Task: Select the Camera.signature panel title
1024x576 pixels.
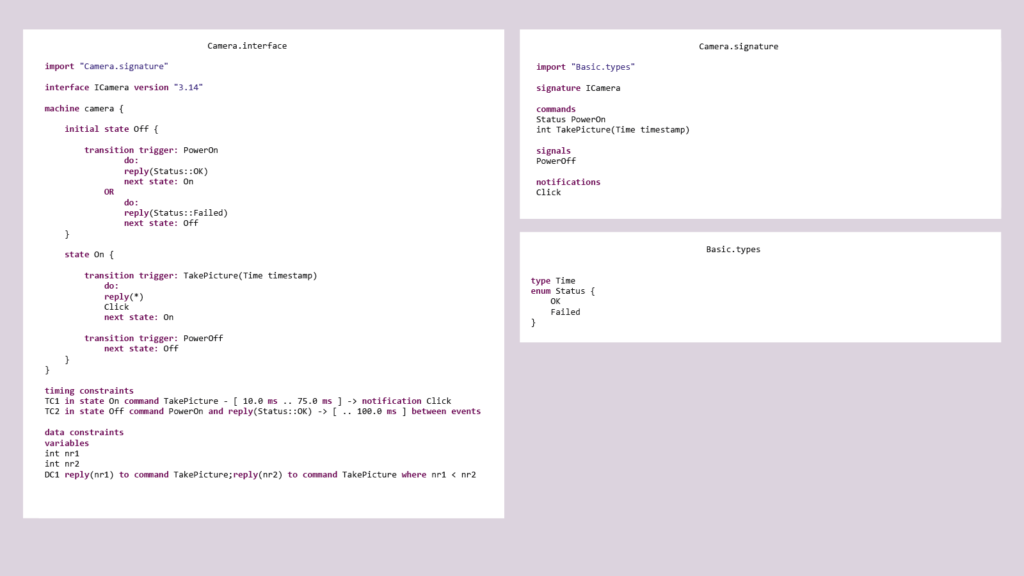Action: click(738, 46)
